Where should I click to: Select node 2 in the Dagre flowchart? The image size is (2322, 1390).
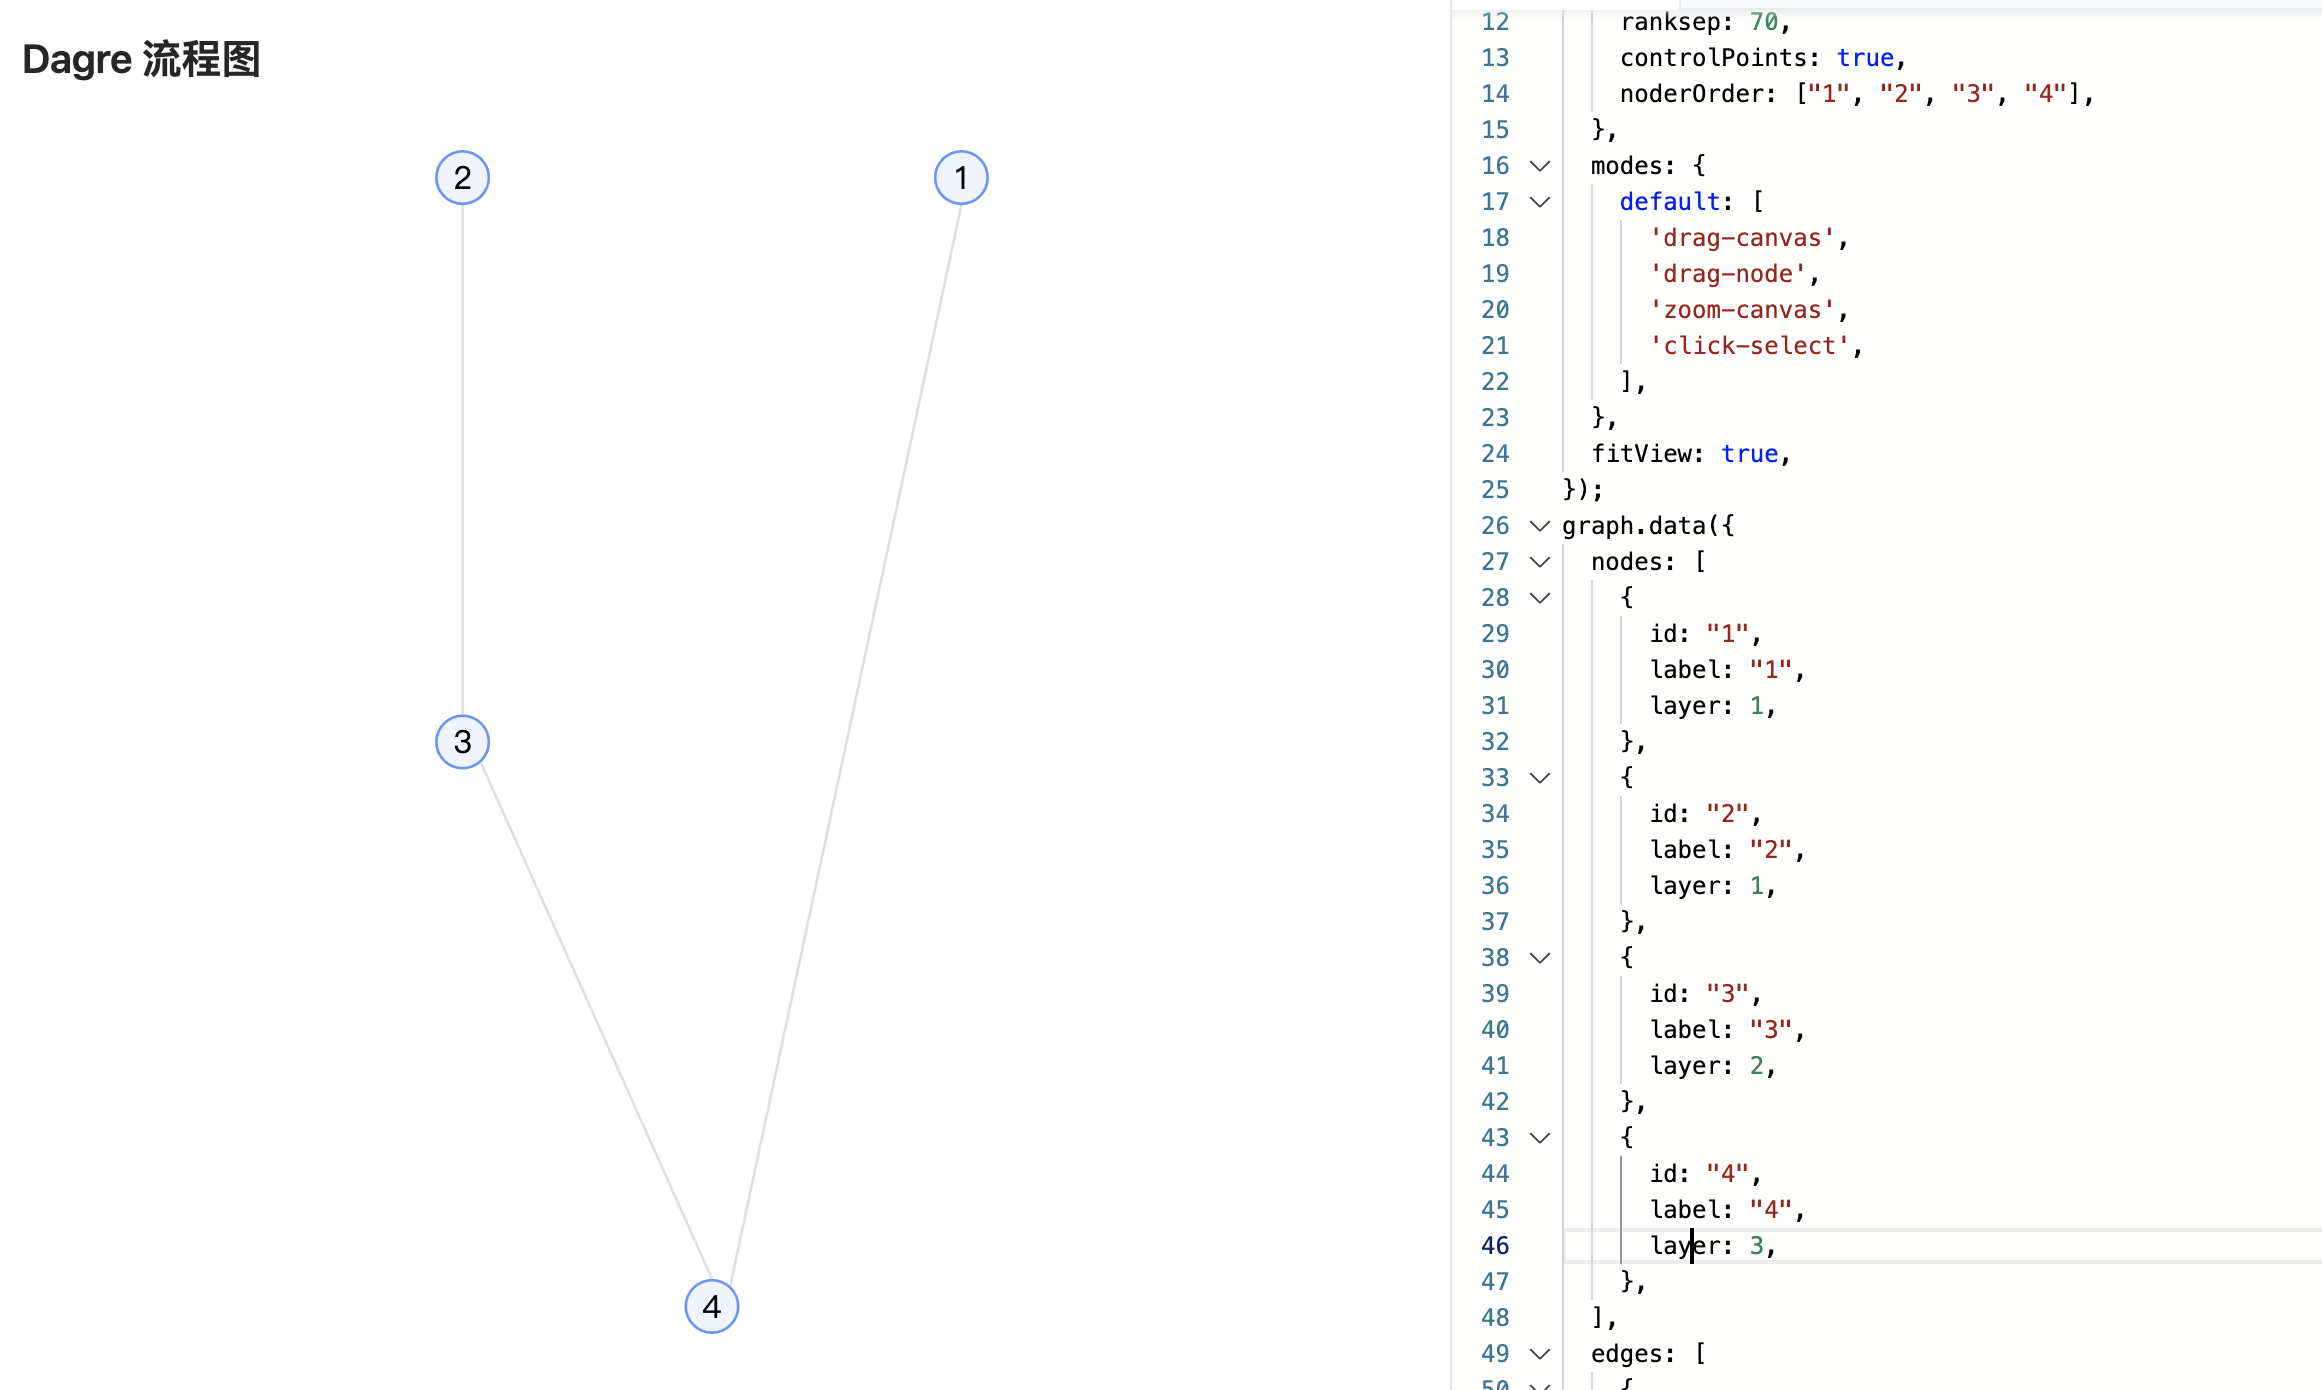pos(462,177)
